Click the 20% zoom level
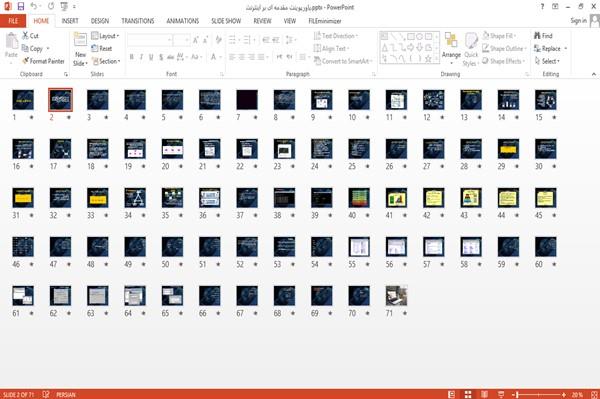The image size is (600, 399). click(x=577, y=394)
